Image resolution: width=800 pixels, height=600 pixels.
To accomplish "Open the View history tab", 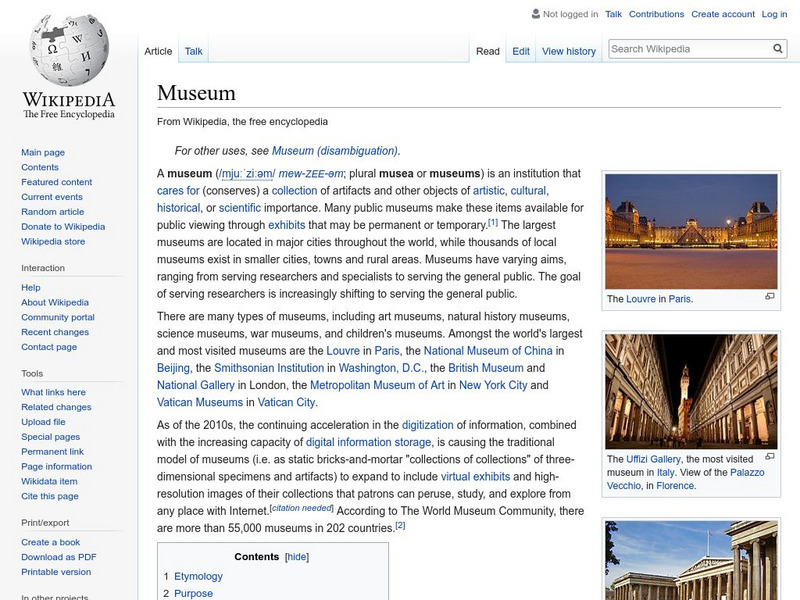I will point(568,51).
